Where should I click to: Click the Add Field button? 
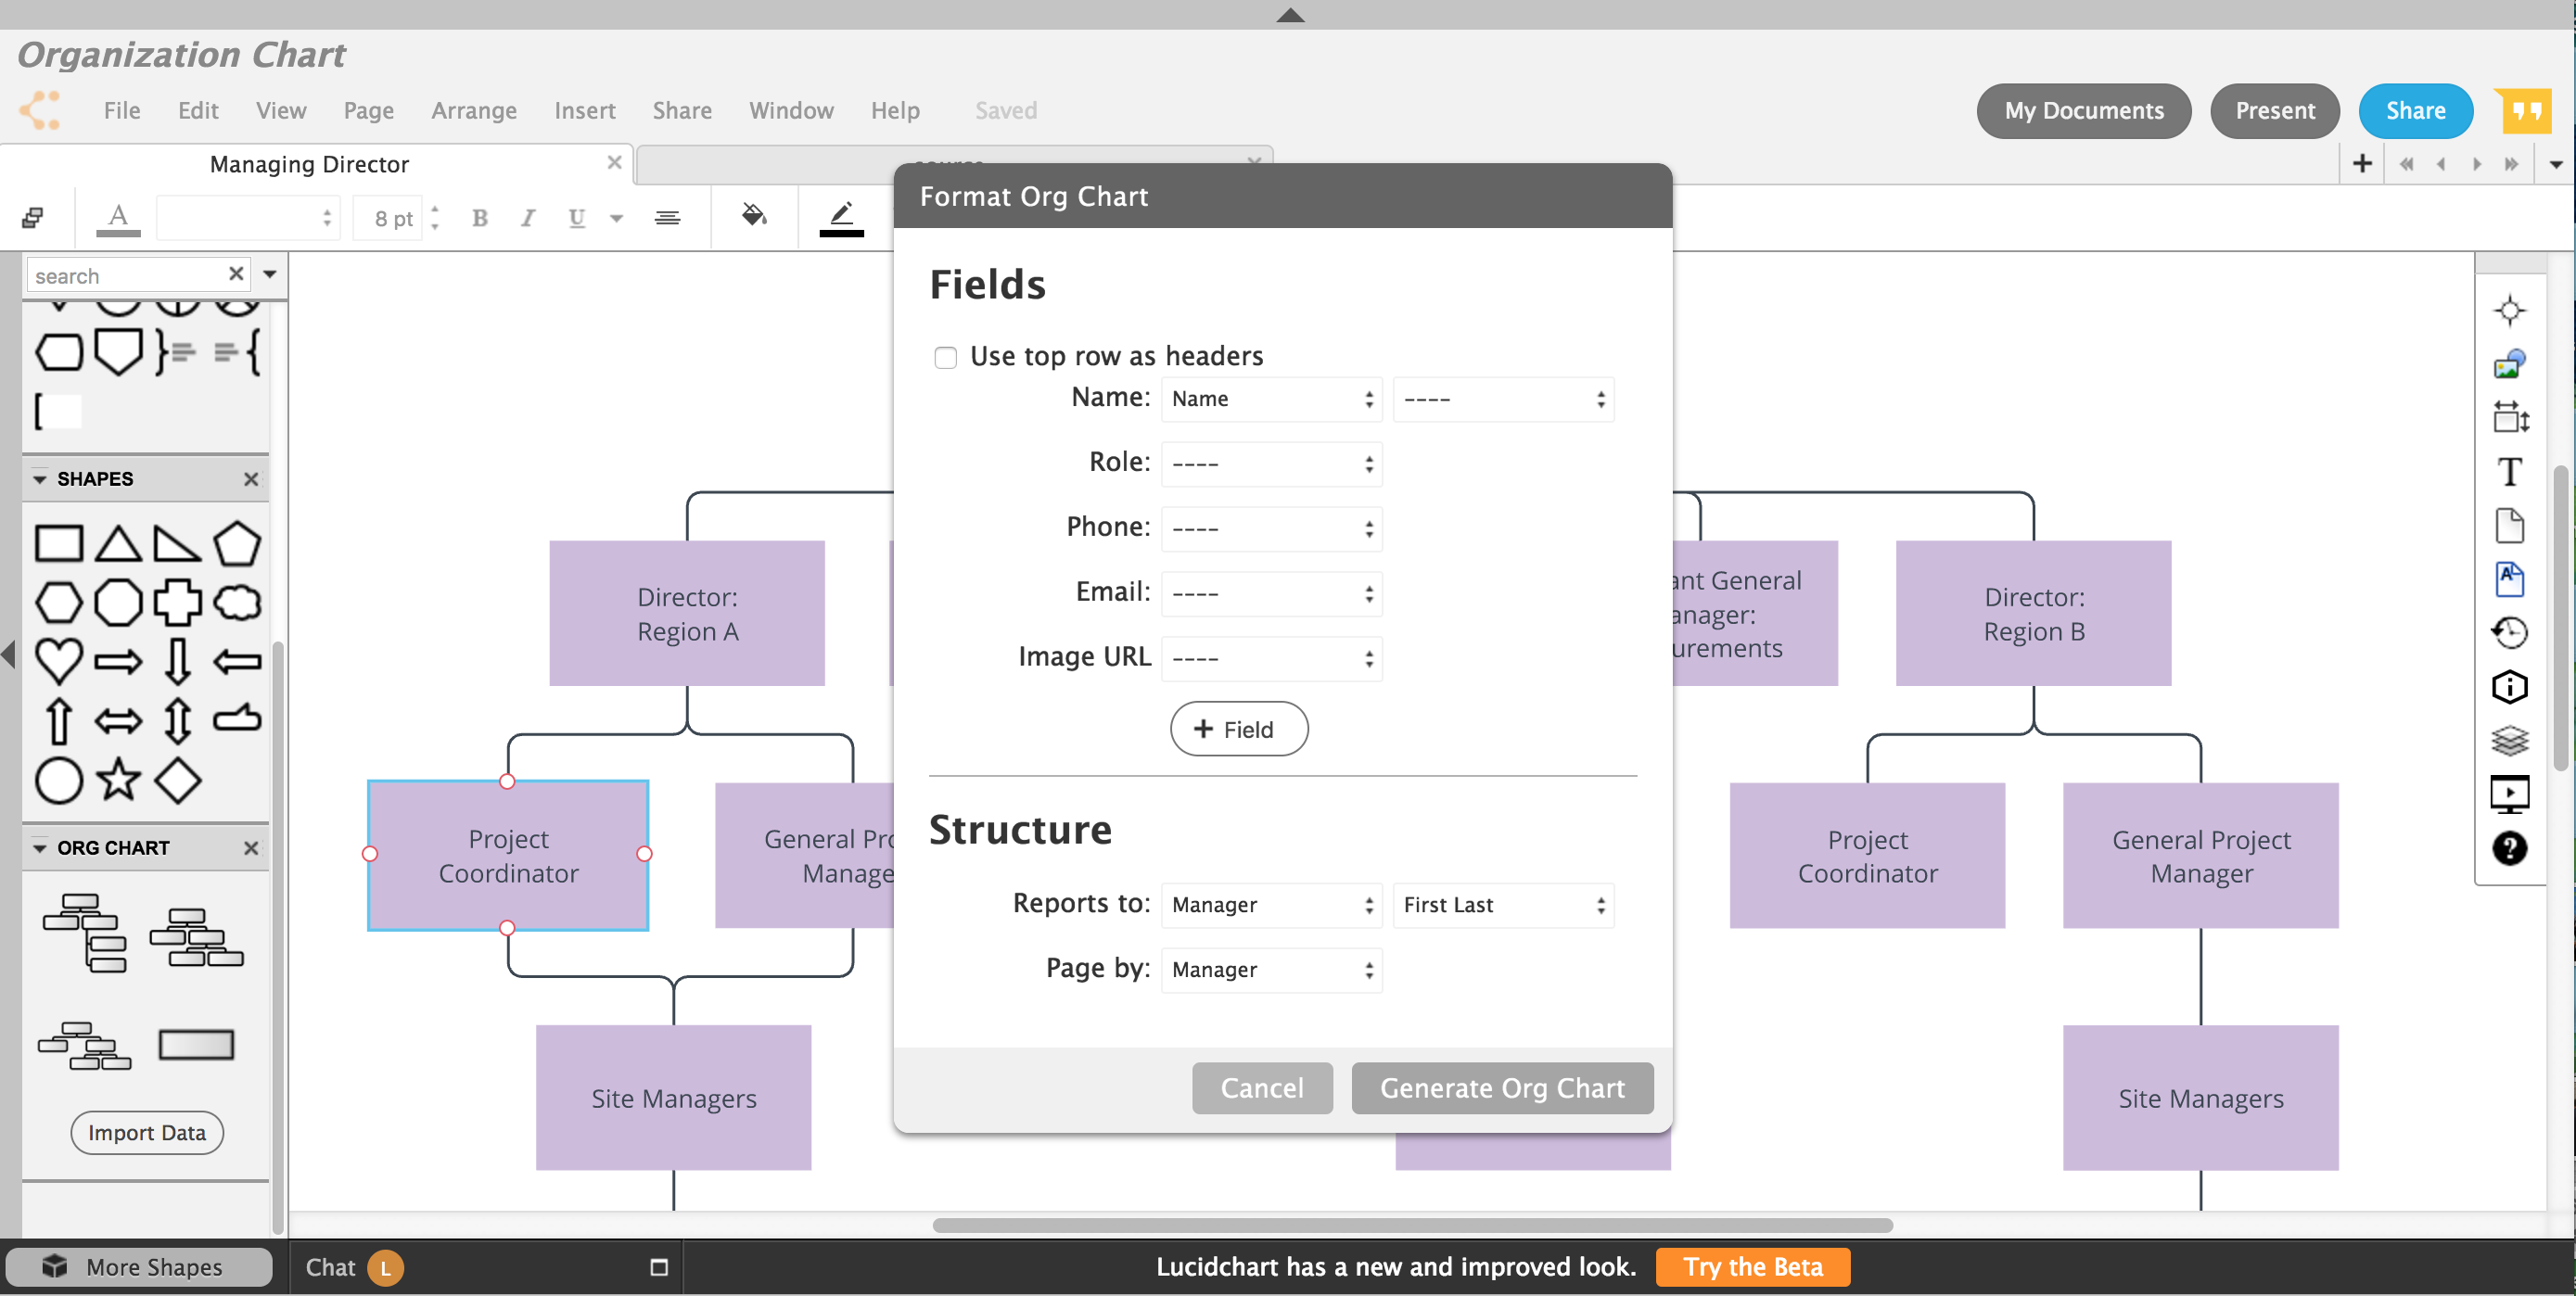tap(1237, 729)
